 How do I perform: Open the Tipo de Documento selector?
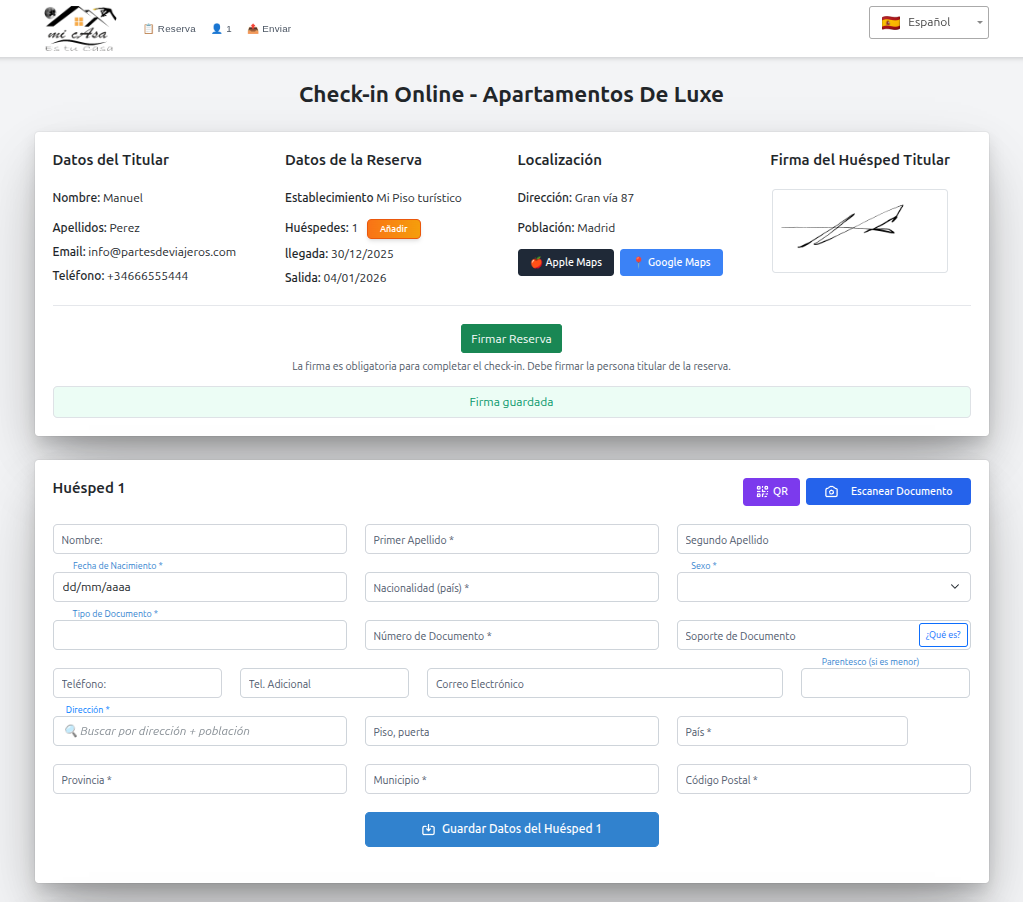click(199, 635)
